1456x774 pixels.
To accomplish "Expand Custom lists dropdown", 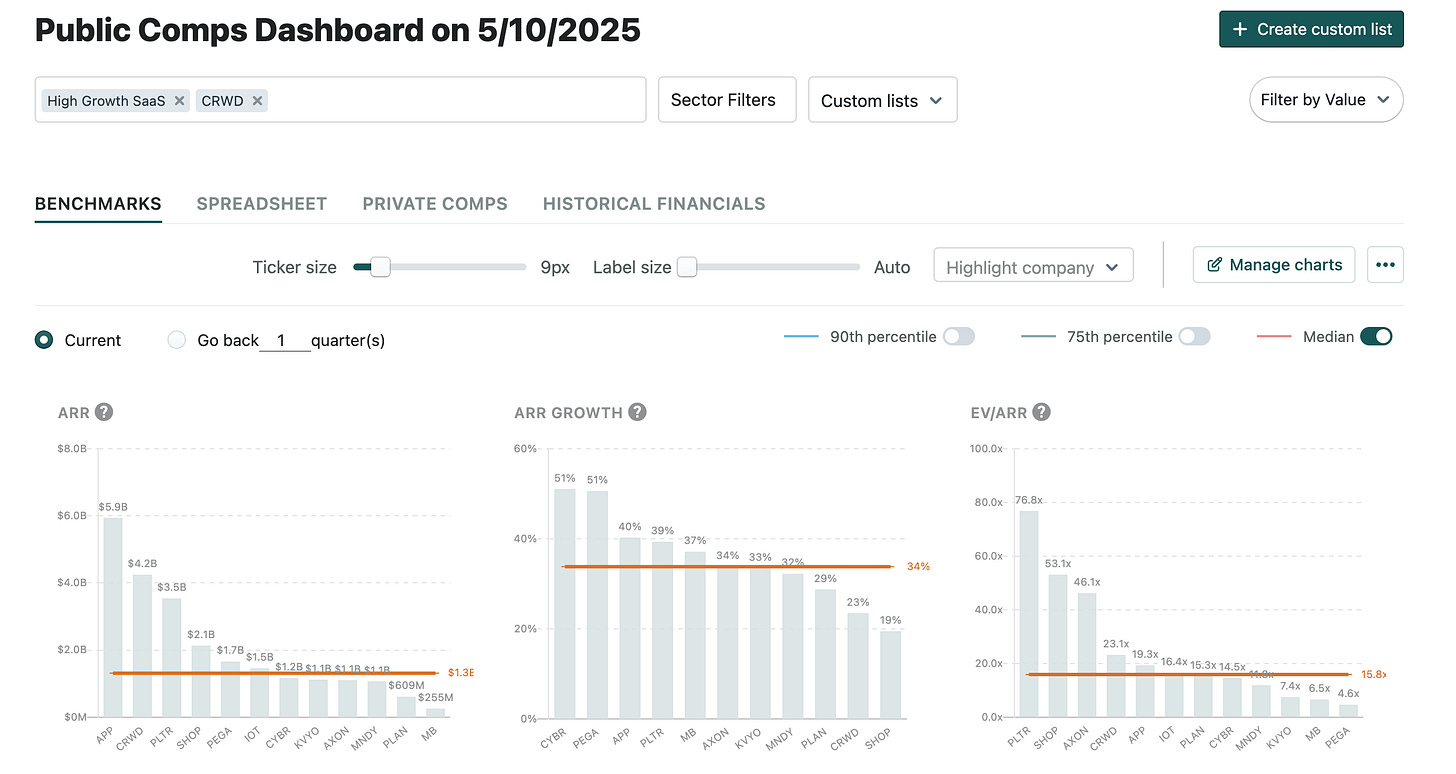I will pyautogui.click(x=882, y=100).
